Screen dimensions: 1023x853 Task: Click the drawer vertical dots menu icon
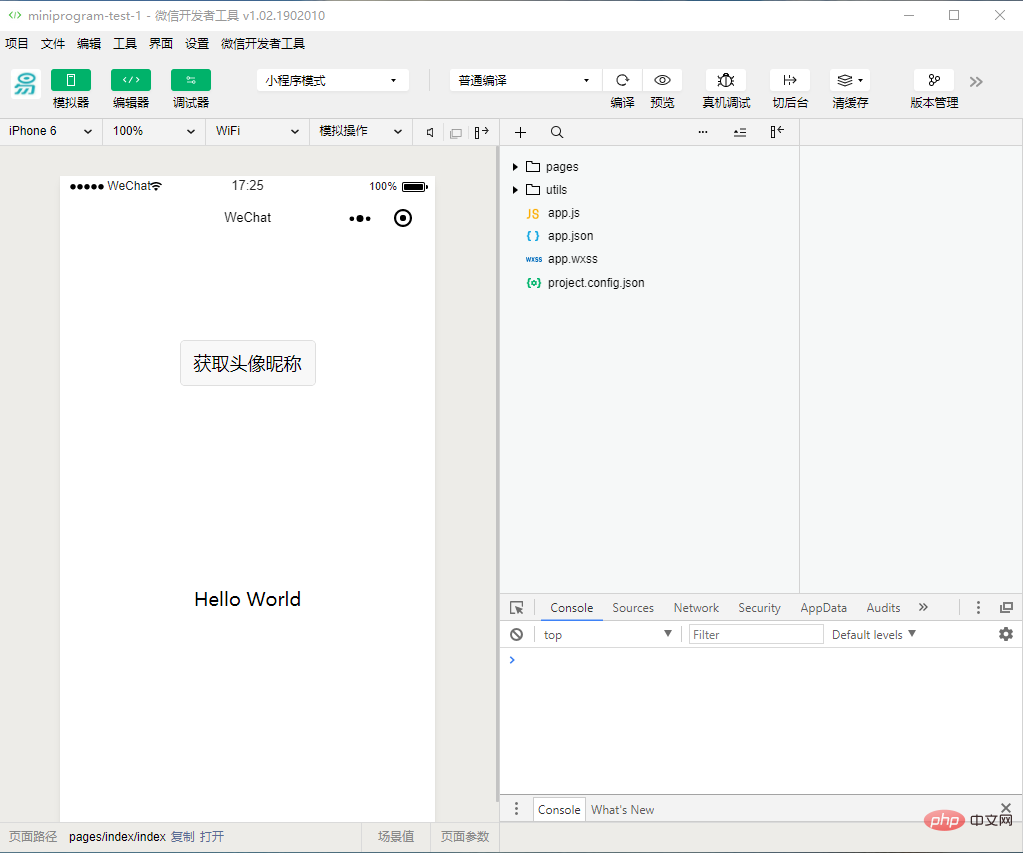pyautogui.click(x=516, y=809)
